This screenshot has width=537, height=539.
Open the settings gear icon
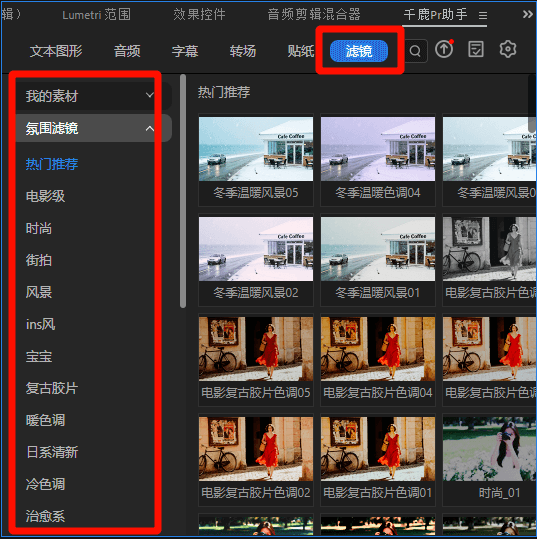pyautogui.click(x=508, y=49)
